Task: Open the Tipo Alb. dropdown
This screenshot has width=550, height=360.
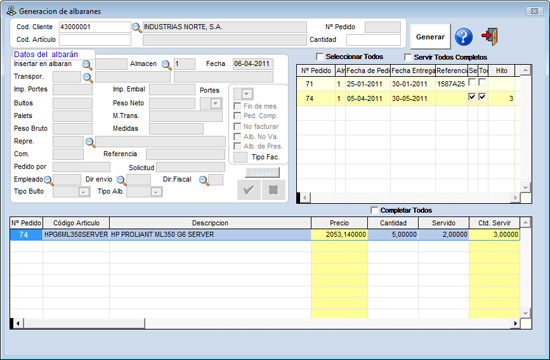Action: (156, 192)
